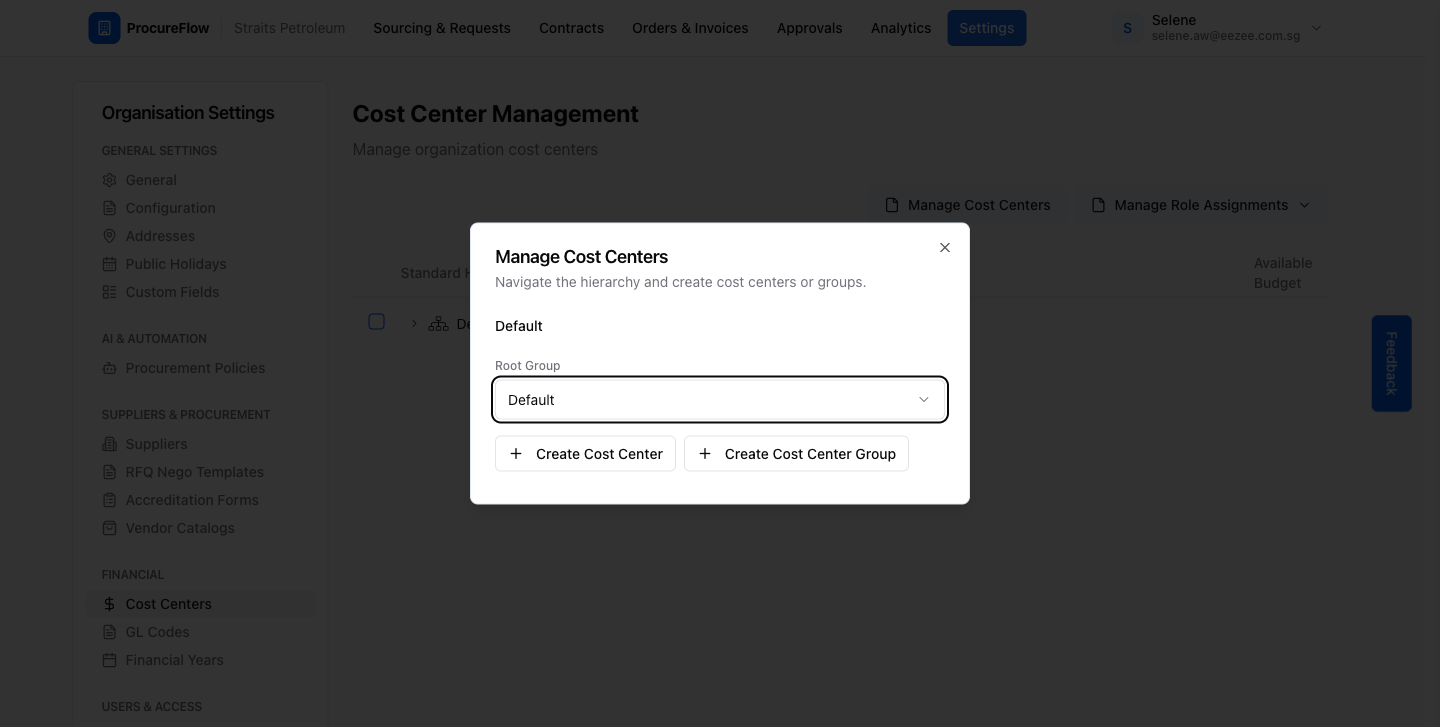The image size is (1440, 727).
Task: Go to Configuration settings
Action: (x=170, y=208)
